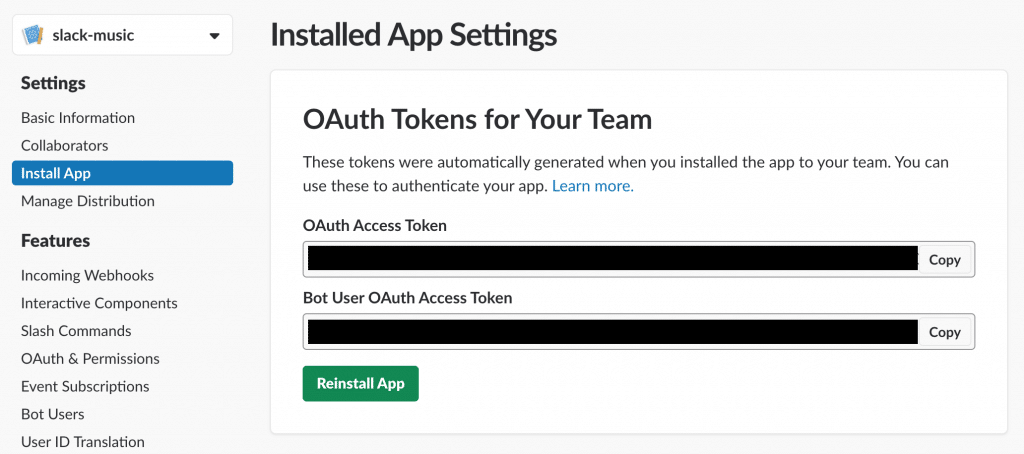
Task: Copy the OAuth Access Token
Action: pos(944,259)
